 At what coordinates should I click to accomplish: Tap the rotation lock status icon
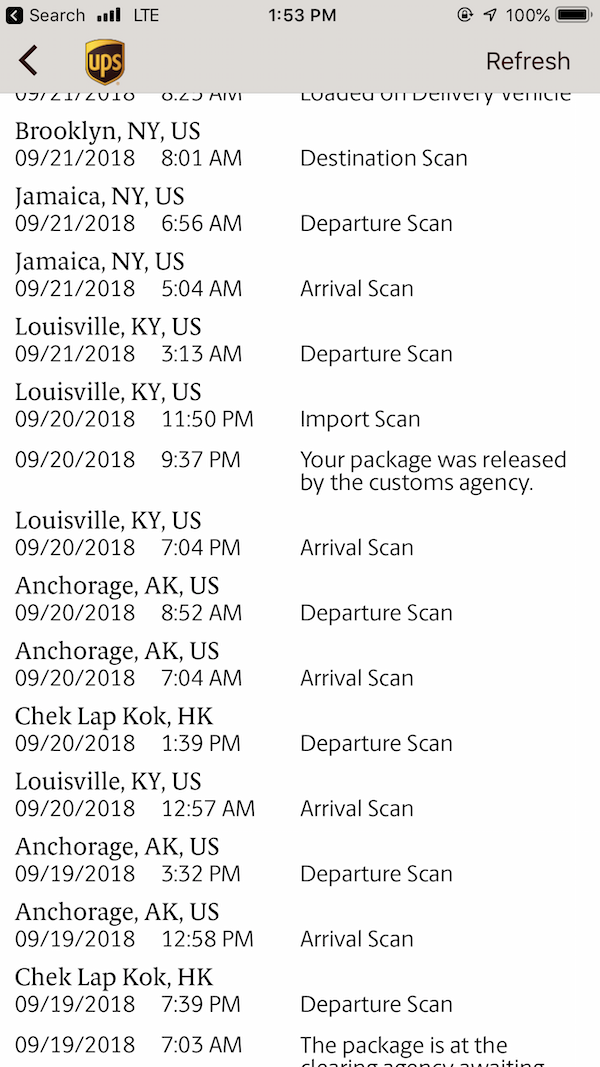point(465,15)
